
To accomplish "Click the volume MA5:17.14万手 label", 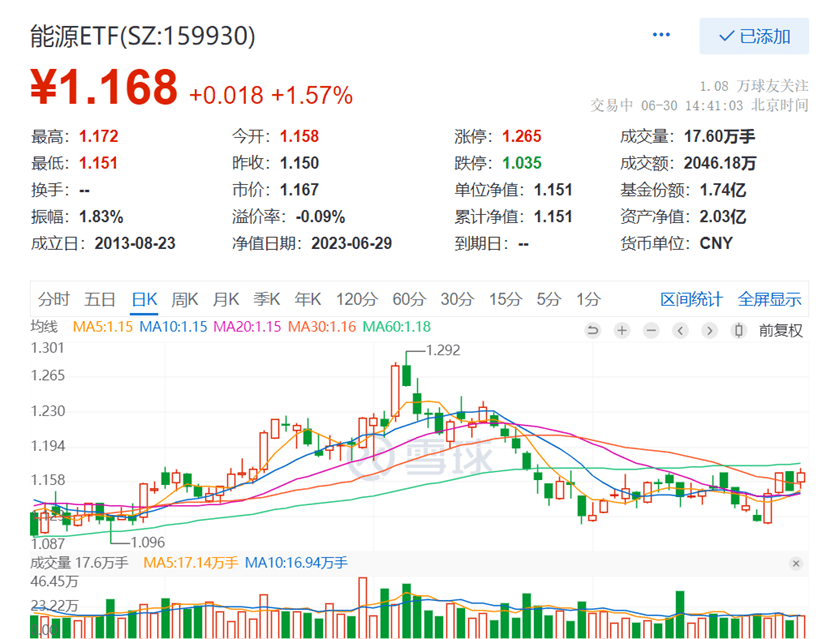I will tap(191, 563).
